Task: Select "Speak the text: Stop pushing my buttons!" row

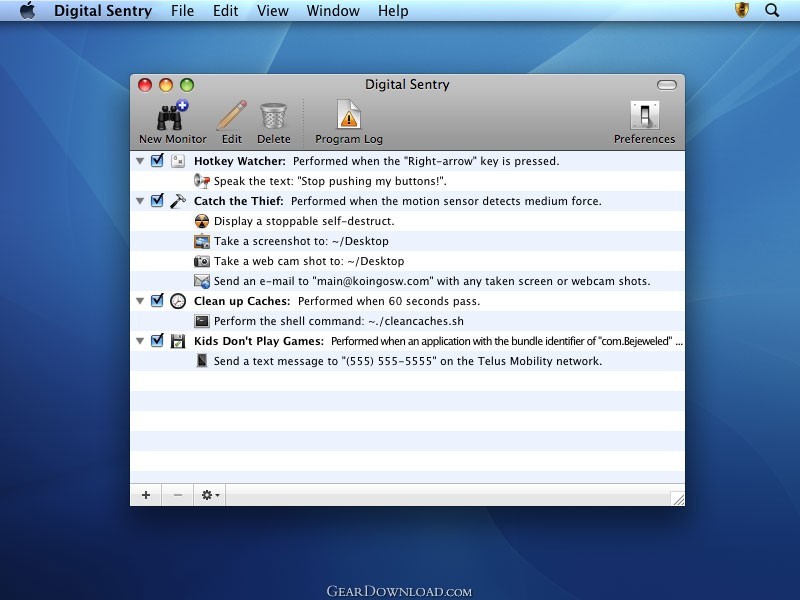Action: click(330, 181)
